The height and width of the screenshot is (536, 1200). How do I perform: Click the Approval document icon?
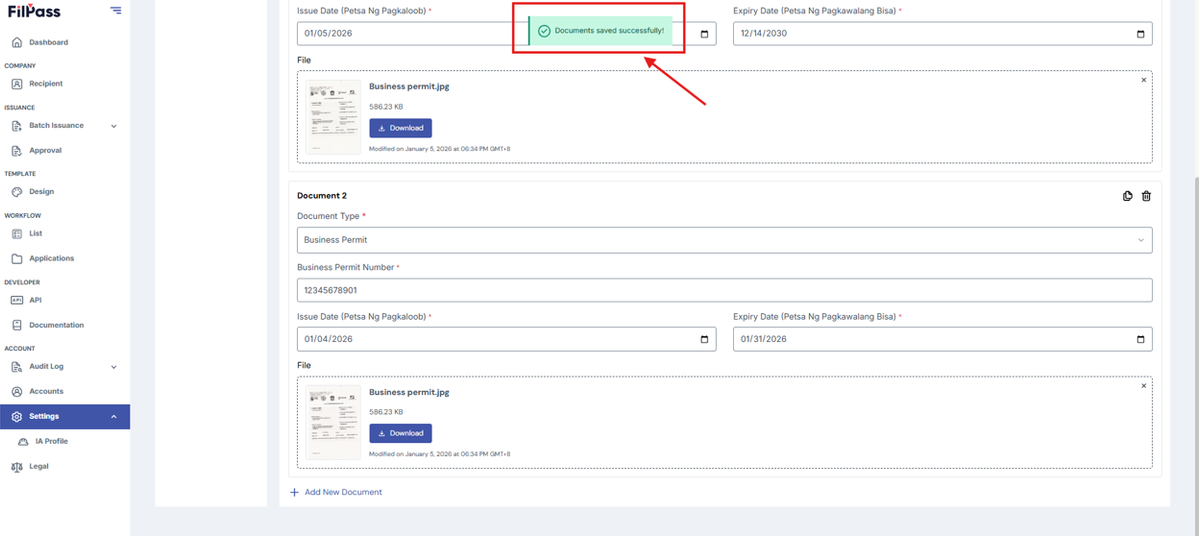point(17,151)
